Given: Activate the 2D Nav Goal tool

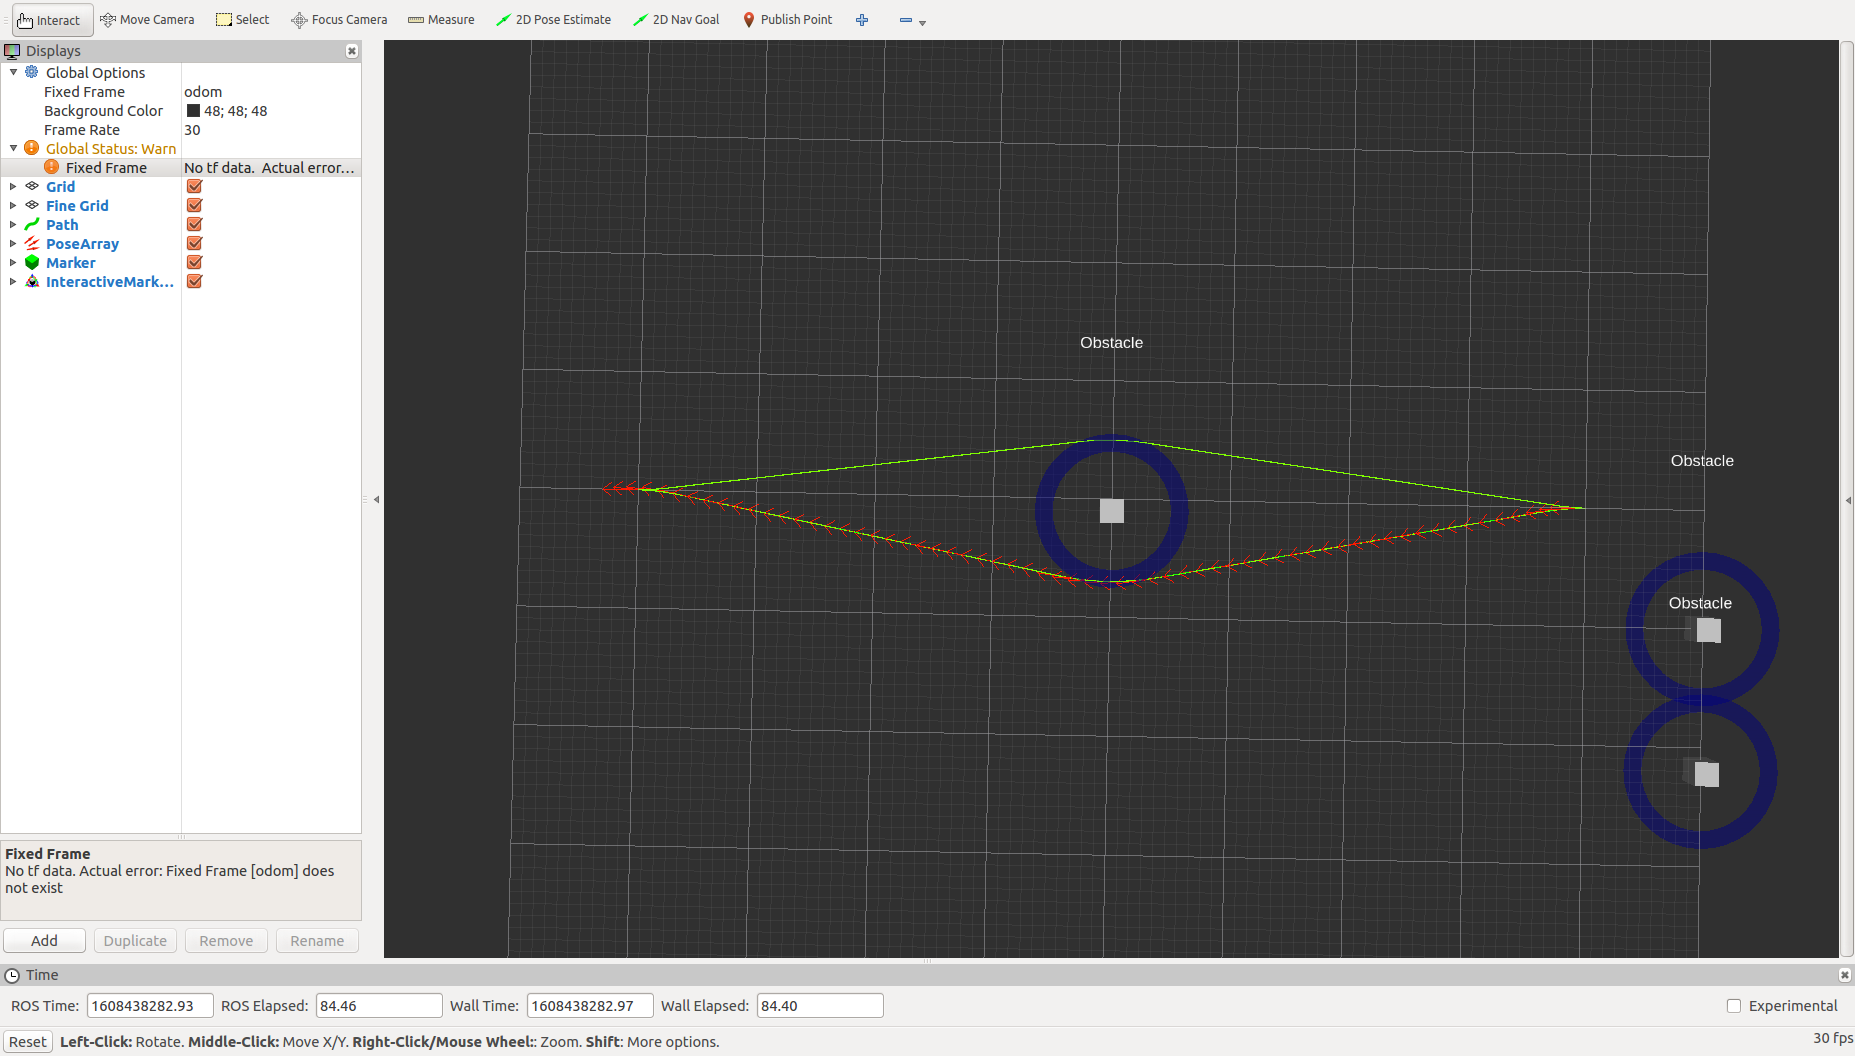Looking at the screenshot, I should pyautogui.click(x=676, y=19).
